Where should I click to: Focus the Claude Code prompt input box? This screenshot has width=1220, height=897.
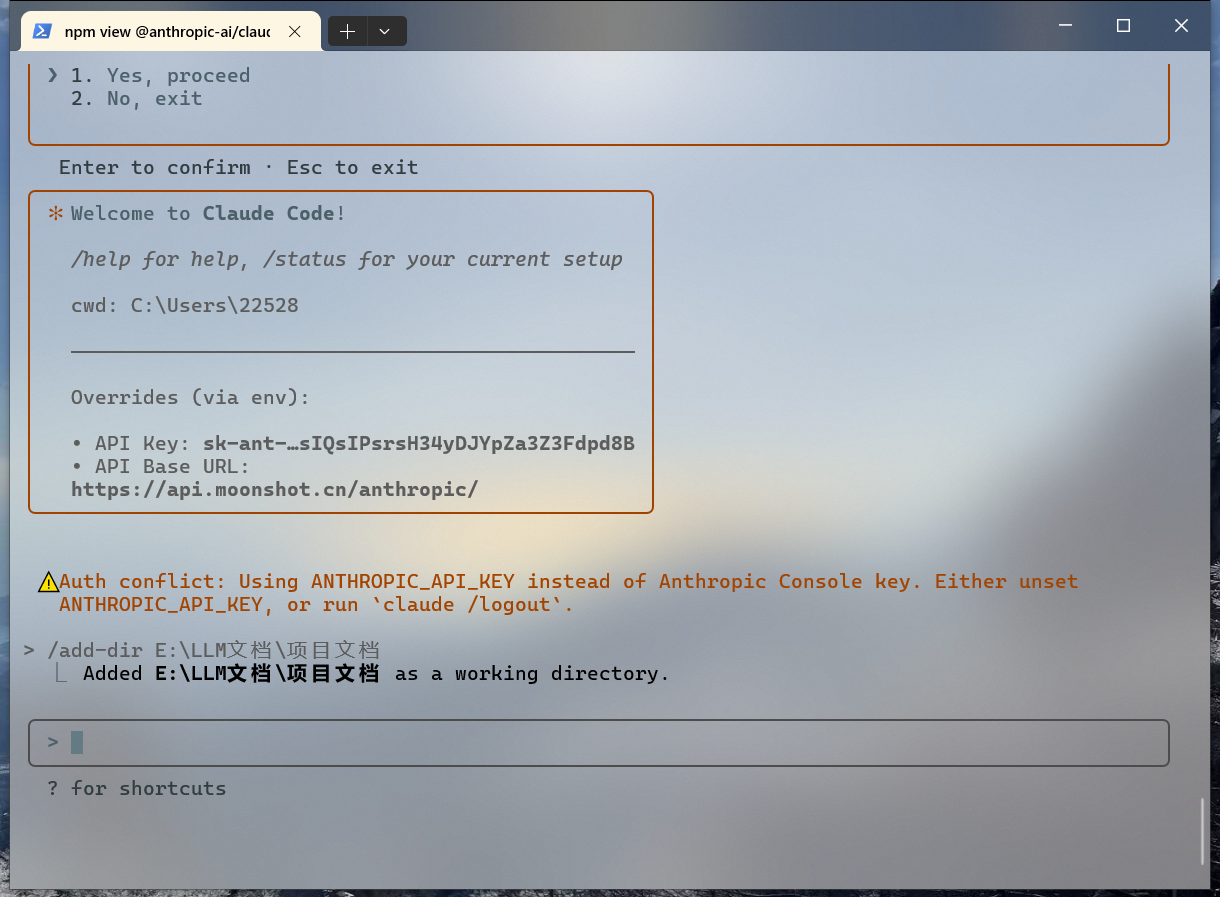(599, 742)
